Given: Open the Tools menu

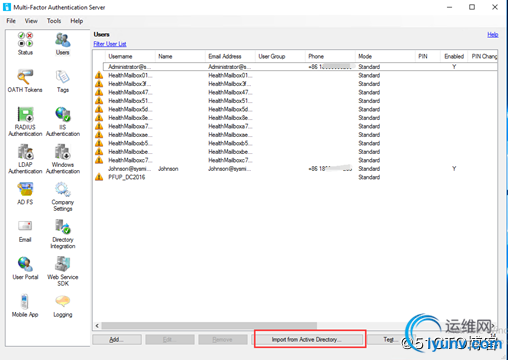Looking at the screenshot, I should tap(54, 21).
